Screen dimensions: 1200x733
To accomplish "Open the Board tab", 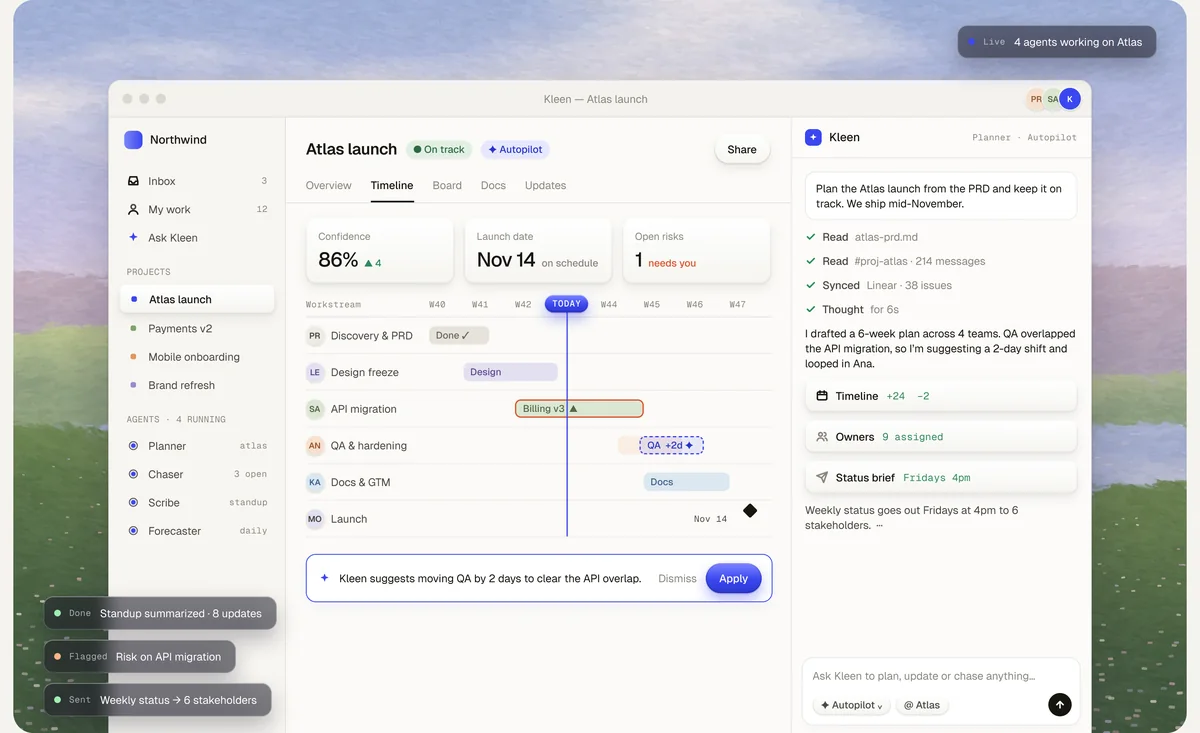I will coord(447,186).
